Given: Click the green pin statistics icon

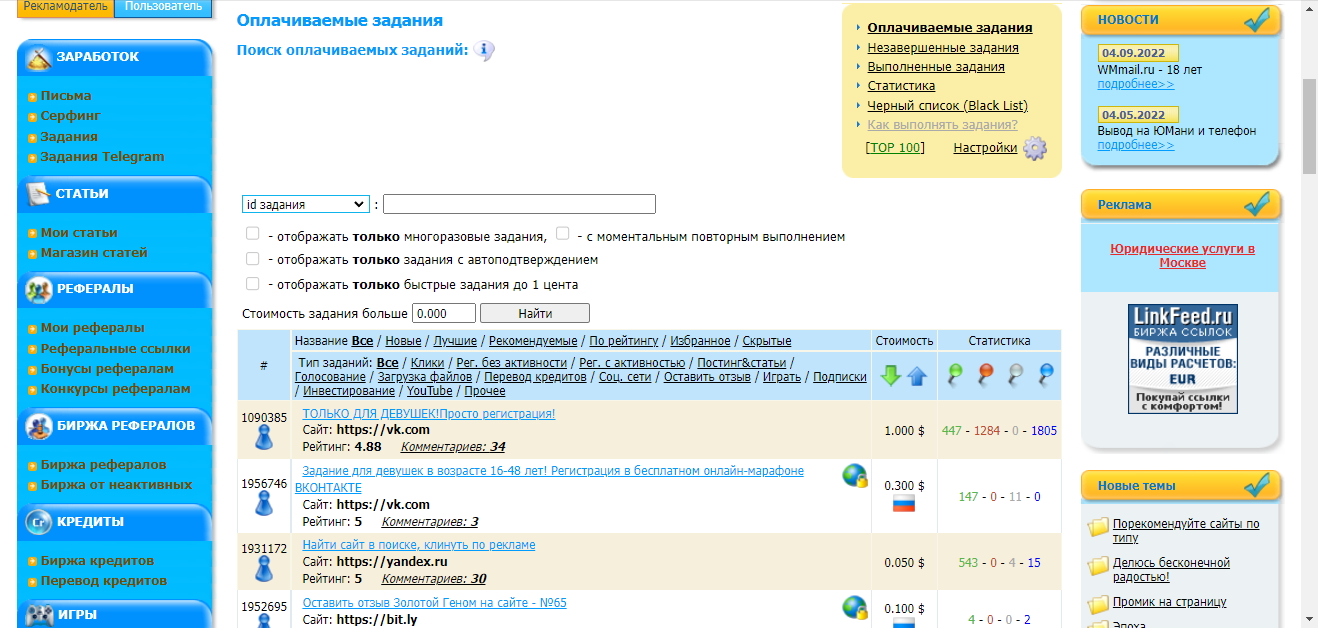Looking at the screenshot, I should (x=955, y=375).
